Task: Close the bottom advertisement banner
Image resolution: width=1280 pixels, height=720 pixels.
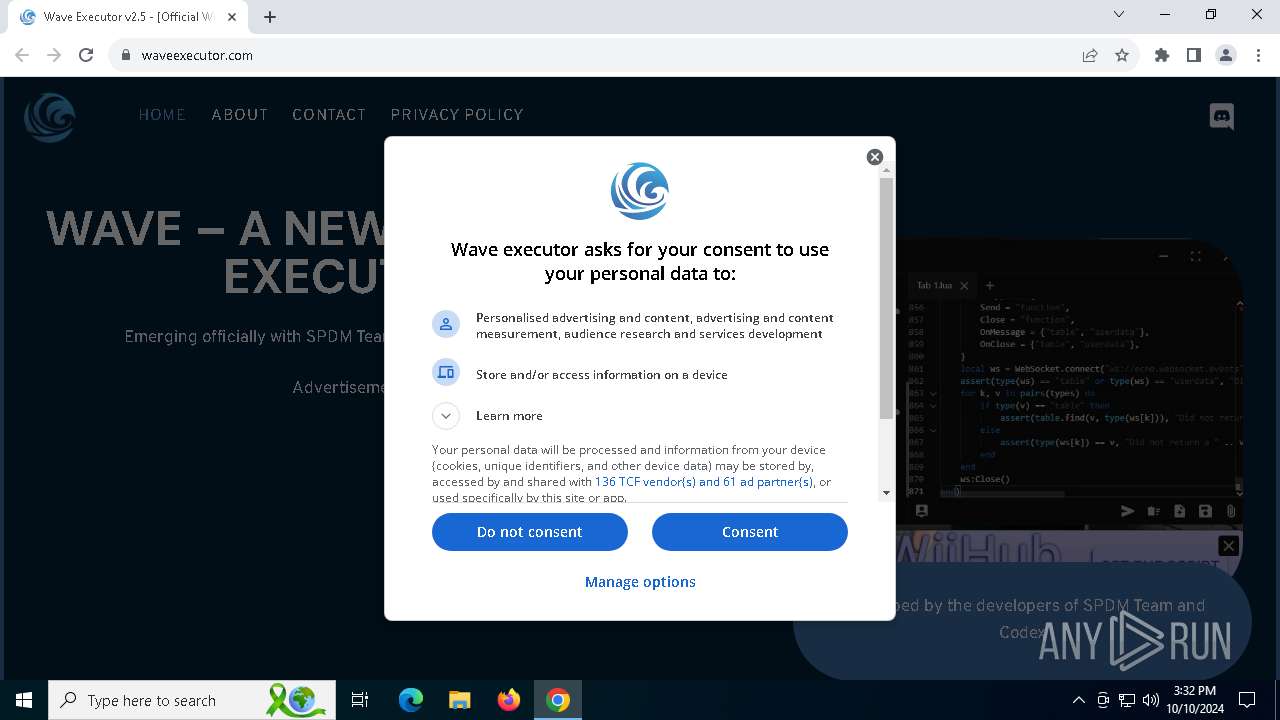Action: click(x=1229, y=546)
